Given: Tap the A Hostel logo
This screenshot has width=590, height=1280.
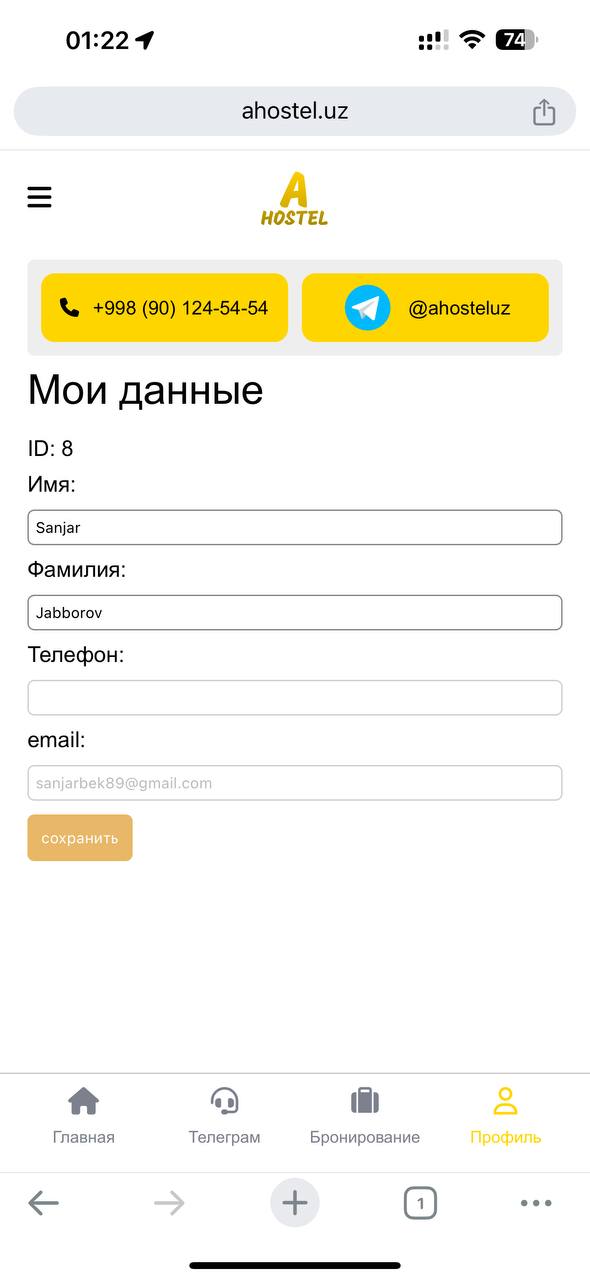Looking at the screenshot, I should tap(294, 198).
